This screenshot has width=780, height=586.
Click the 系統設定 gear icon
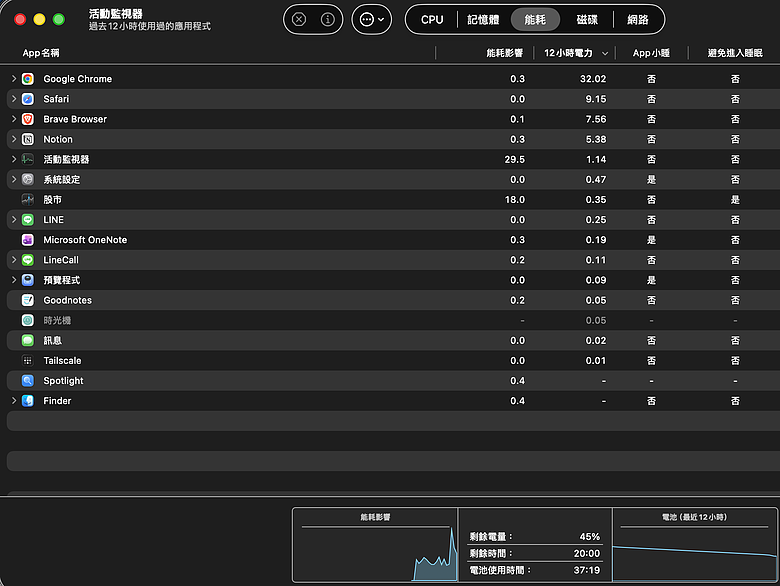(28, 180)
